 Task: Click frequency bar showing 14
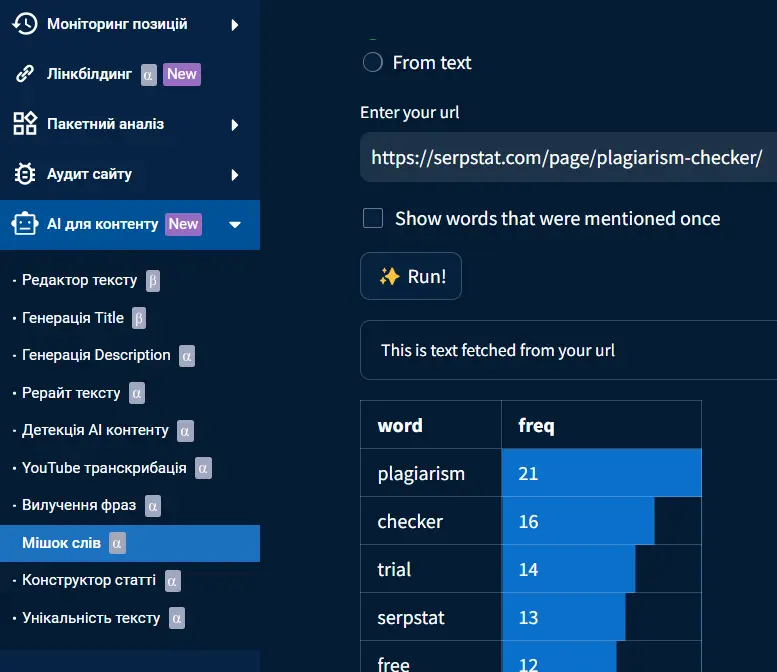coord(568,569)
